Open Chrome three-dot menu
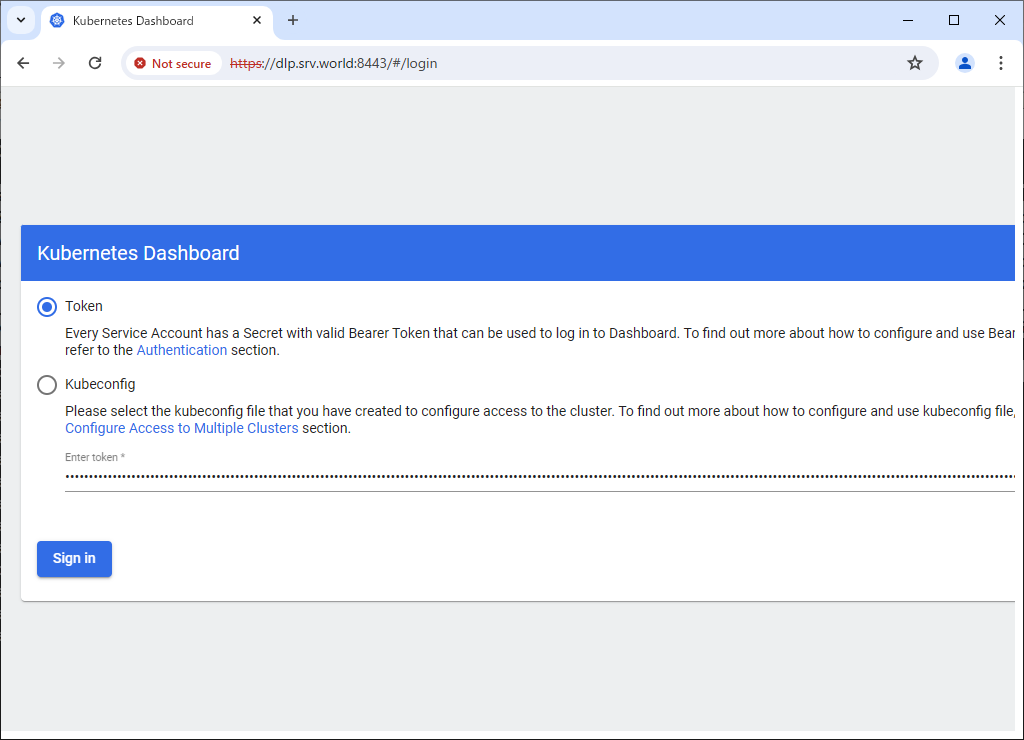The width and height of the screenshot is (1024, 740). click(1000, 63)
